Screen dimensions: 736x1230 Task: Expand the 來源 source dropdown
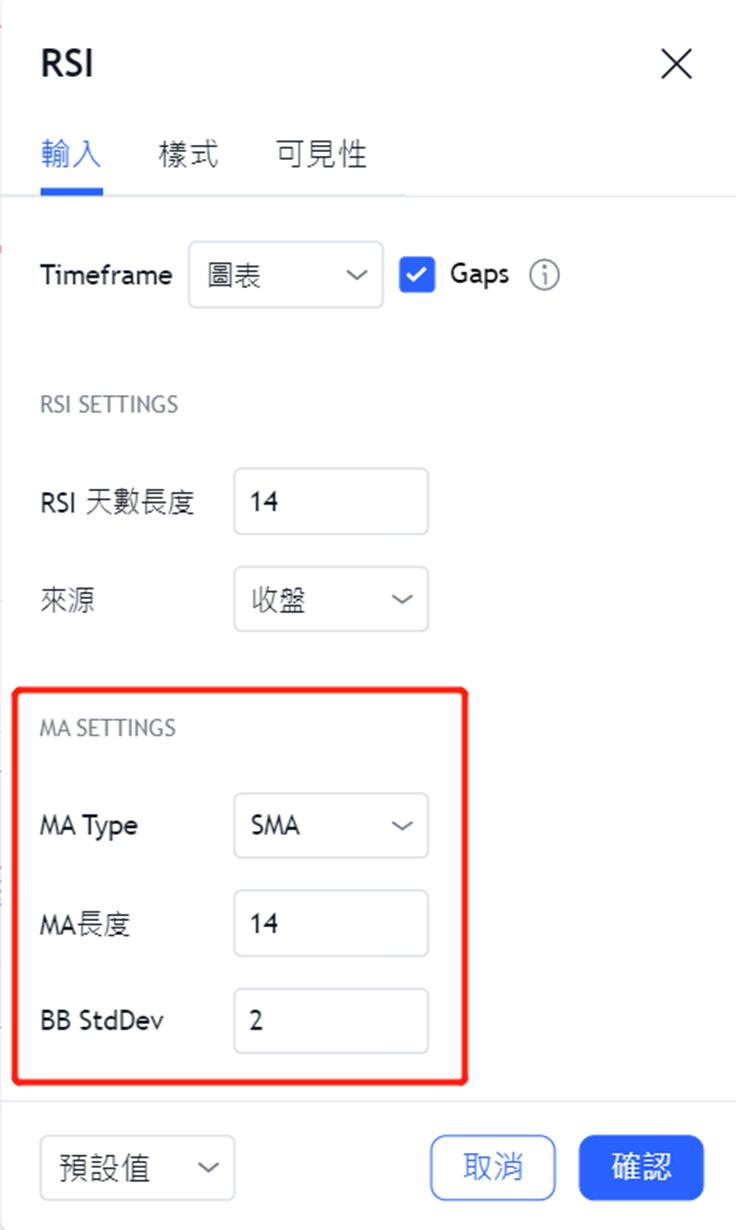point(331,599)
